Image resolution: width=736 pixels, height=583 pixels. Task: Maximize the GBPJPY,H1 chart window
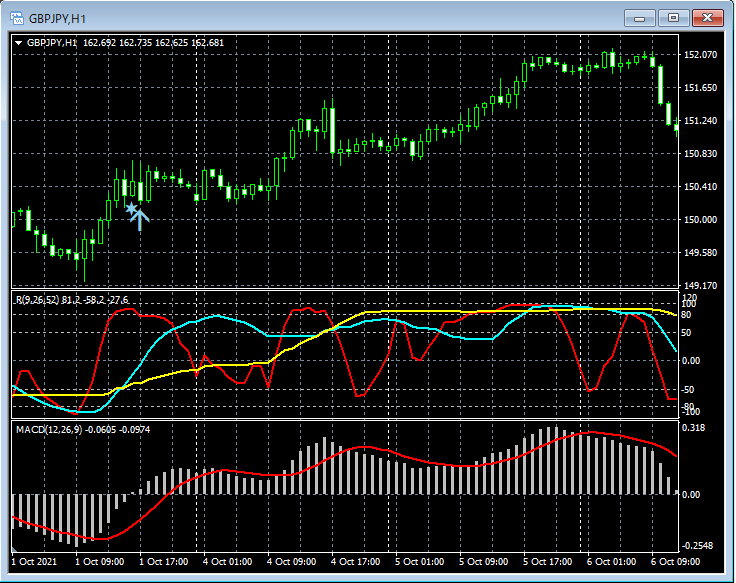tap(673, 17)
